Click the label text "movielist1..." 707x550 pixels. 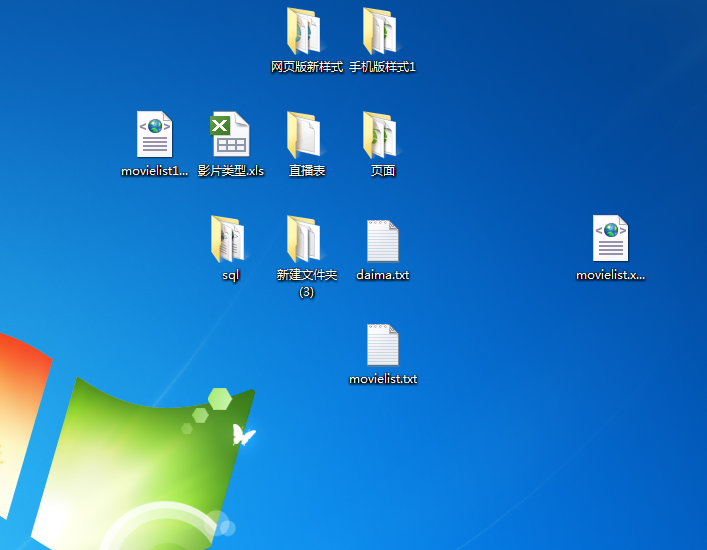point(155,171)
